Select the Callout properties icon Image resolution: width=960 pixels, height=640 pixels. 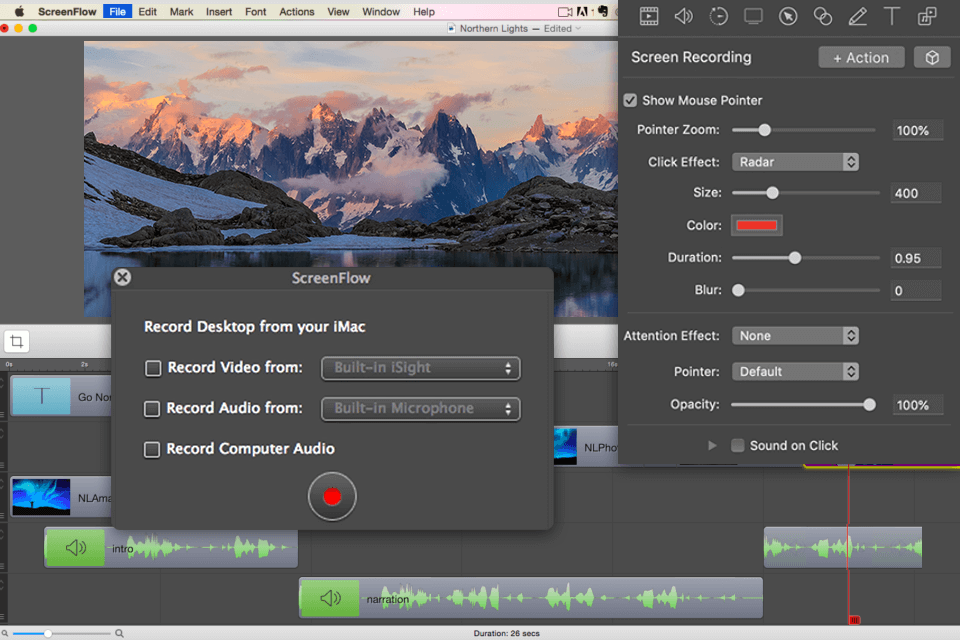(788, 16)
